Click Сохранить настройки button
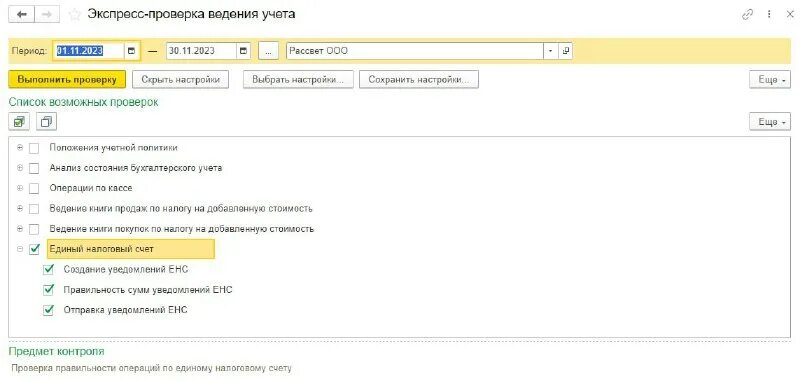The width and height of the screenshot is (800, 381). click(x=419, y=80)
